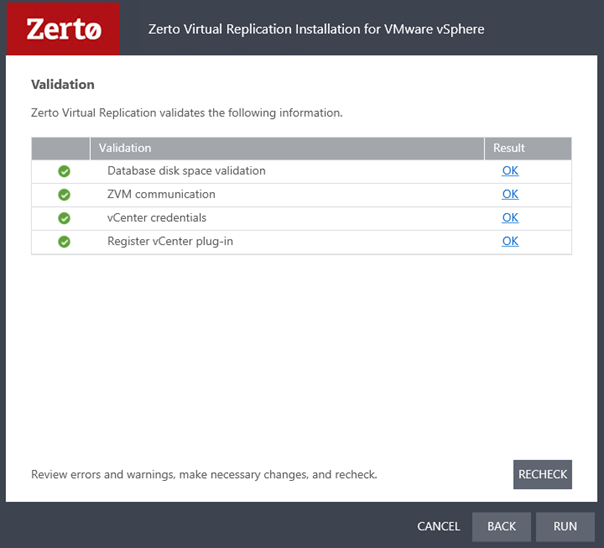This screenshot has width=604, height=548.
Task: Open OK result for Register vCenter plug-in
Action: coord(510,241)
